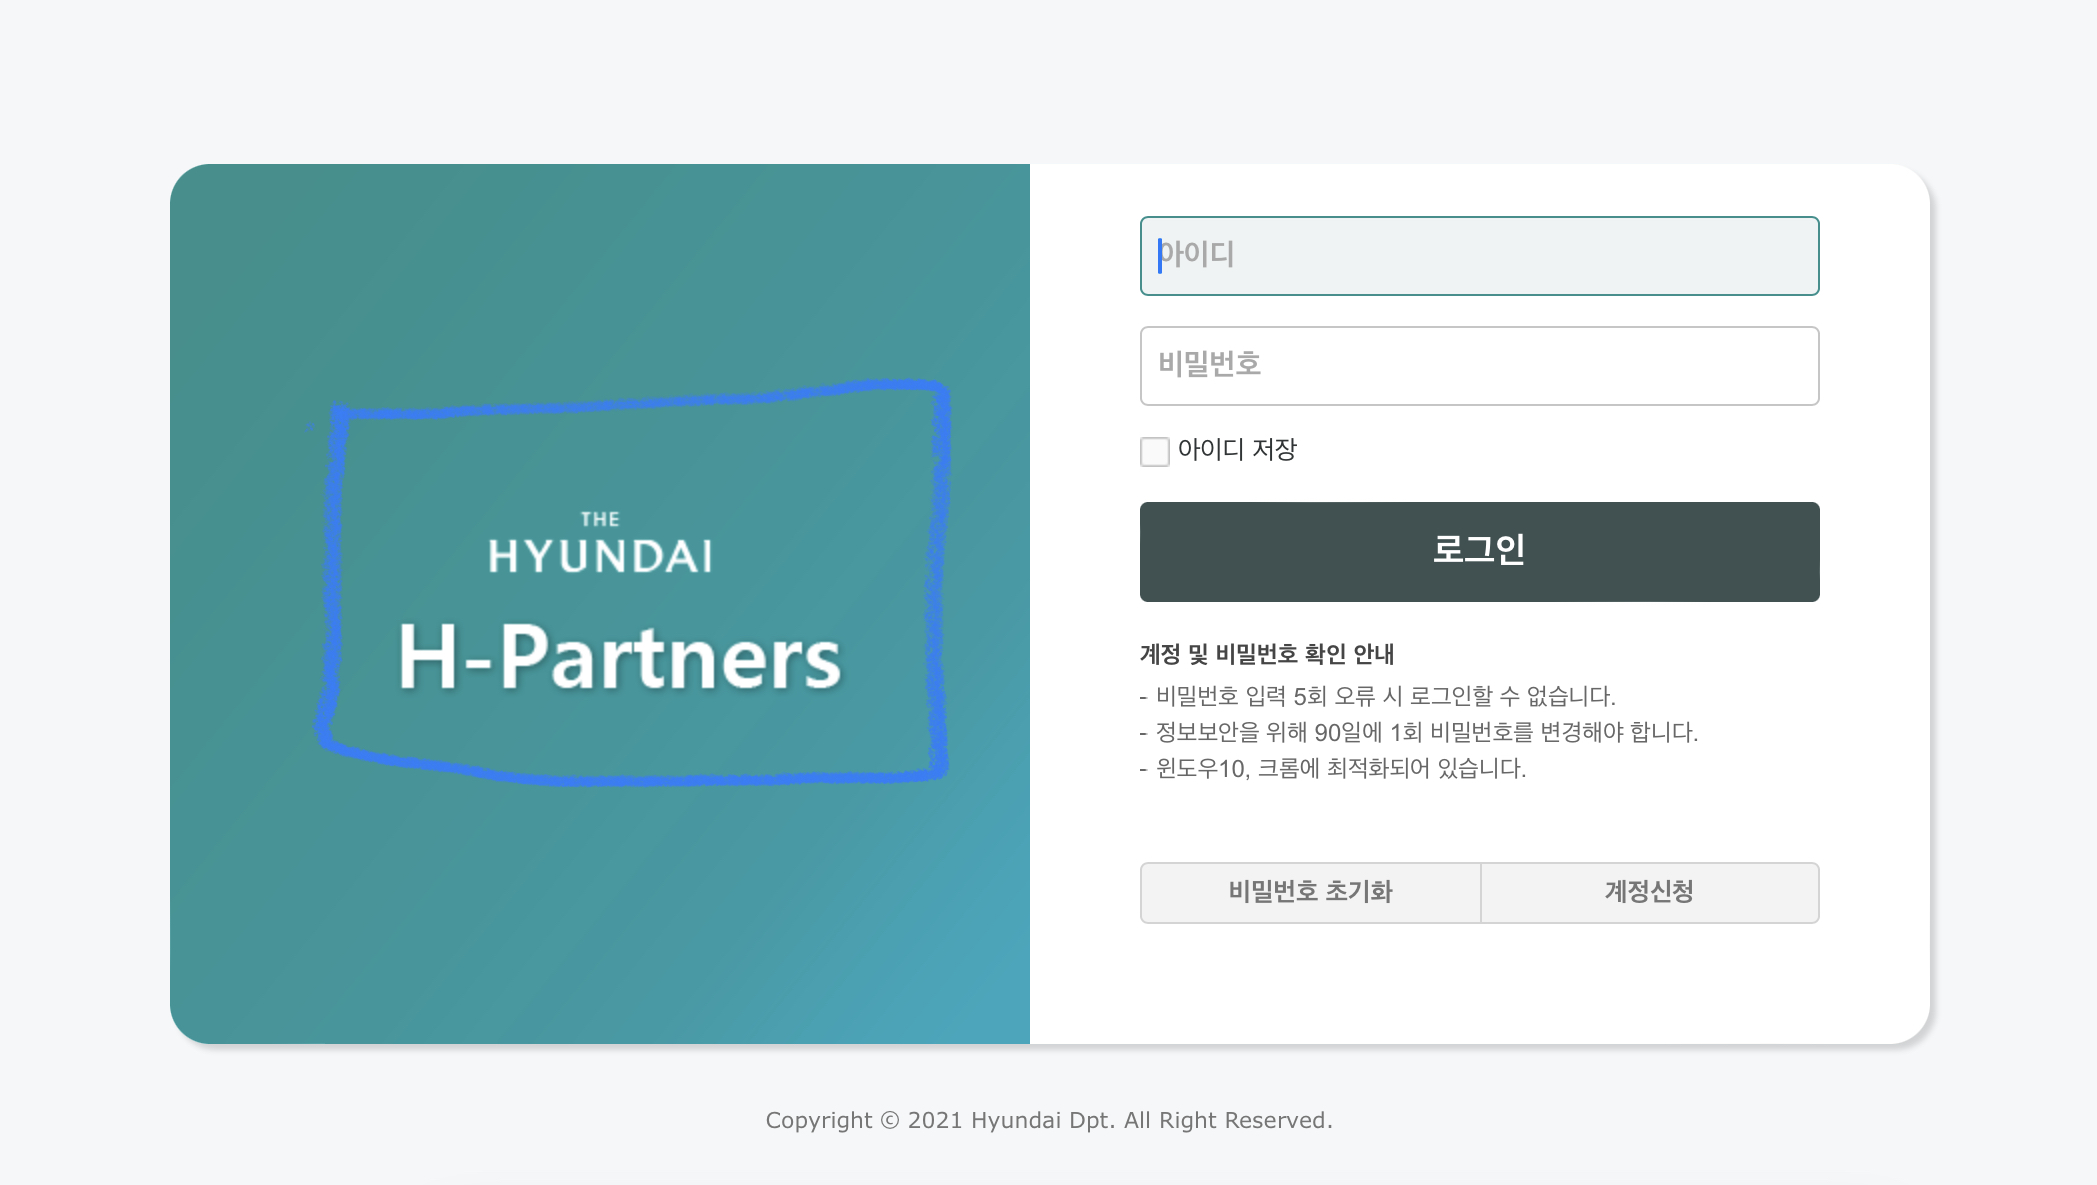2097x1185 pixels.
Task: Click the copyright notice at the bottom
Action: [x=1048, y=1120]
